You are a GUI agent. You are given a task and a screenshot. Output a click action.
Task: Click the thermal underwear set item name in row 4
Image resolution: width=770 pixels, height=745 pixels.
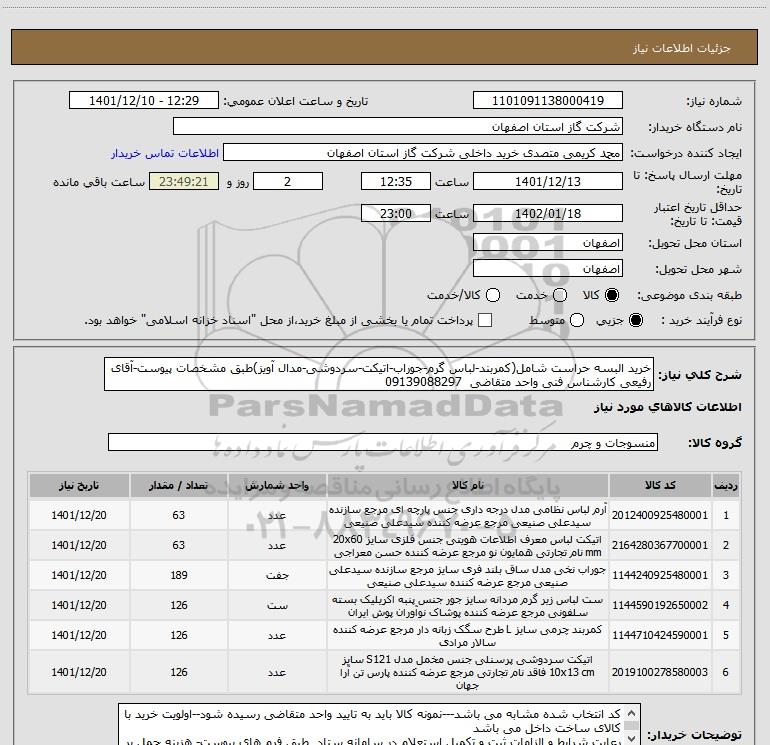point(468,606)
